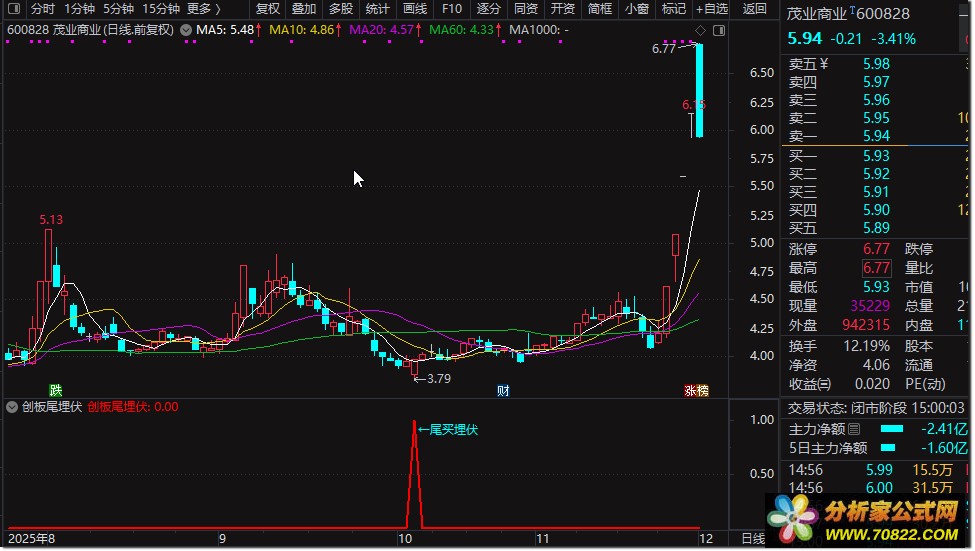Viewport: 975px width, 551px height.
Task: Click stock name 茂业商业 in right panel
Action: coord(816,14)
